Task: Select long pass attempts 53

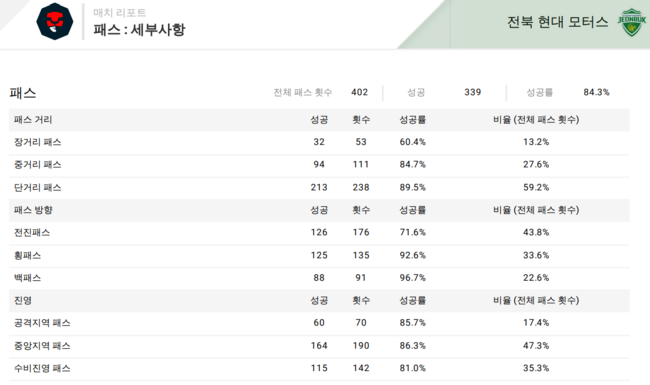Action: (x=361, y=142)
